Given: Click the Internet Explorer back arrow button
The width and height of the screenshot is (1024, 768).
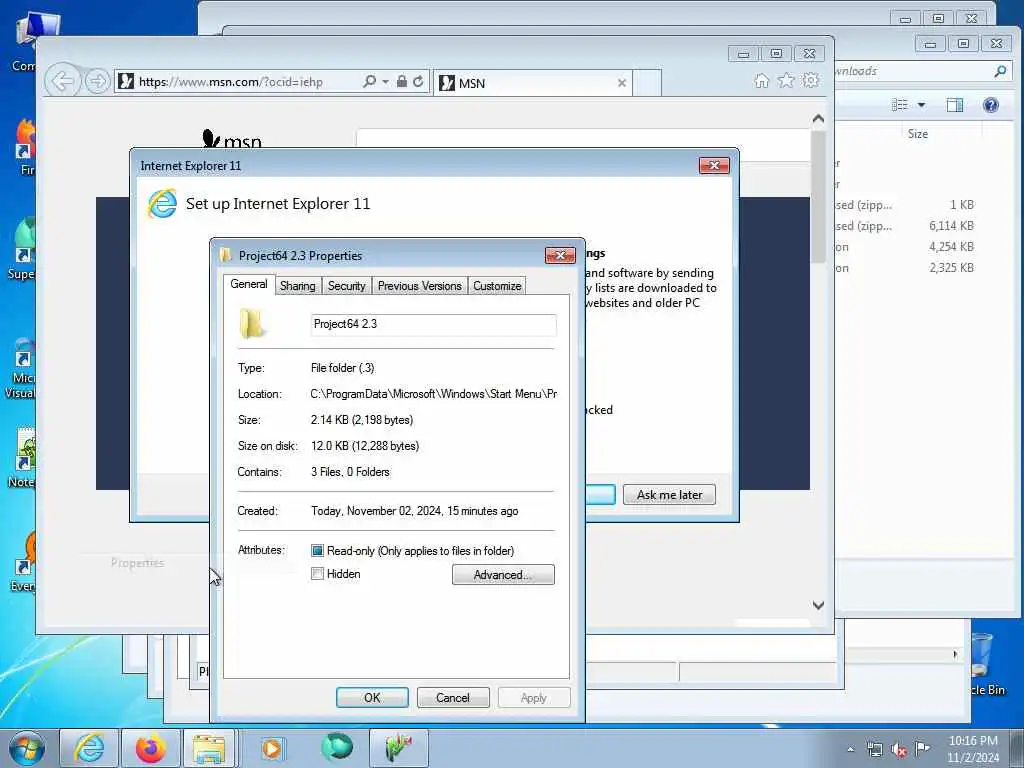Looking at the screenshot, I should 63,82.
